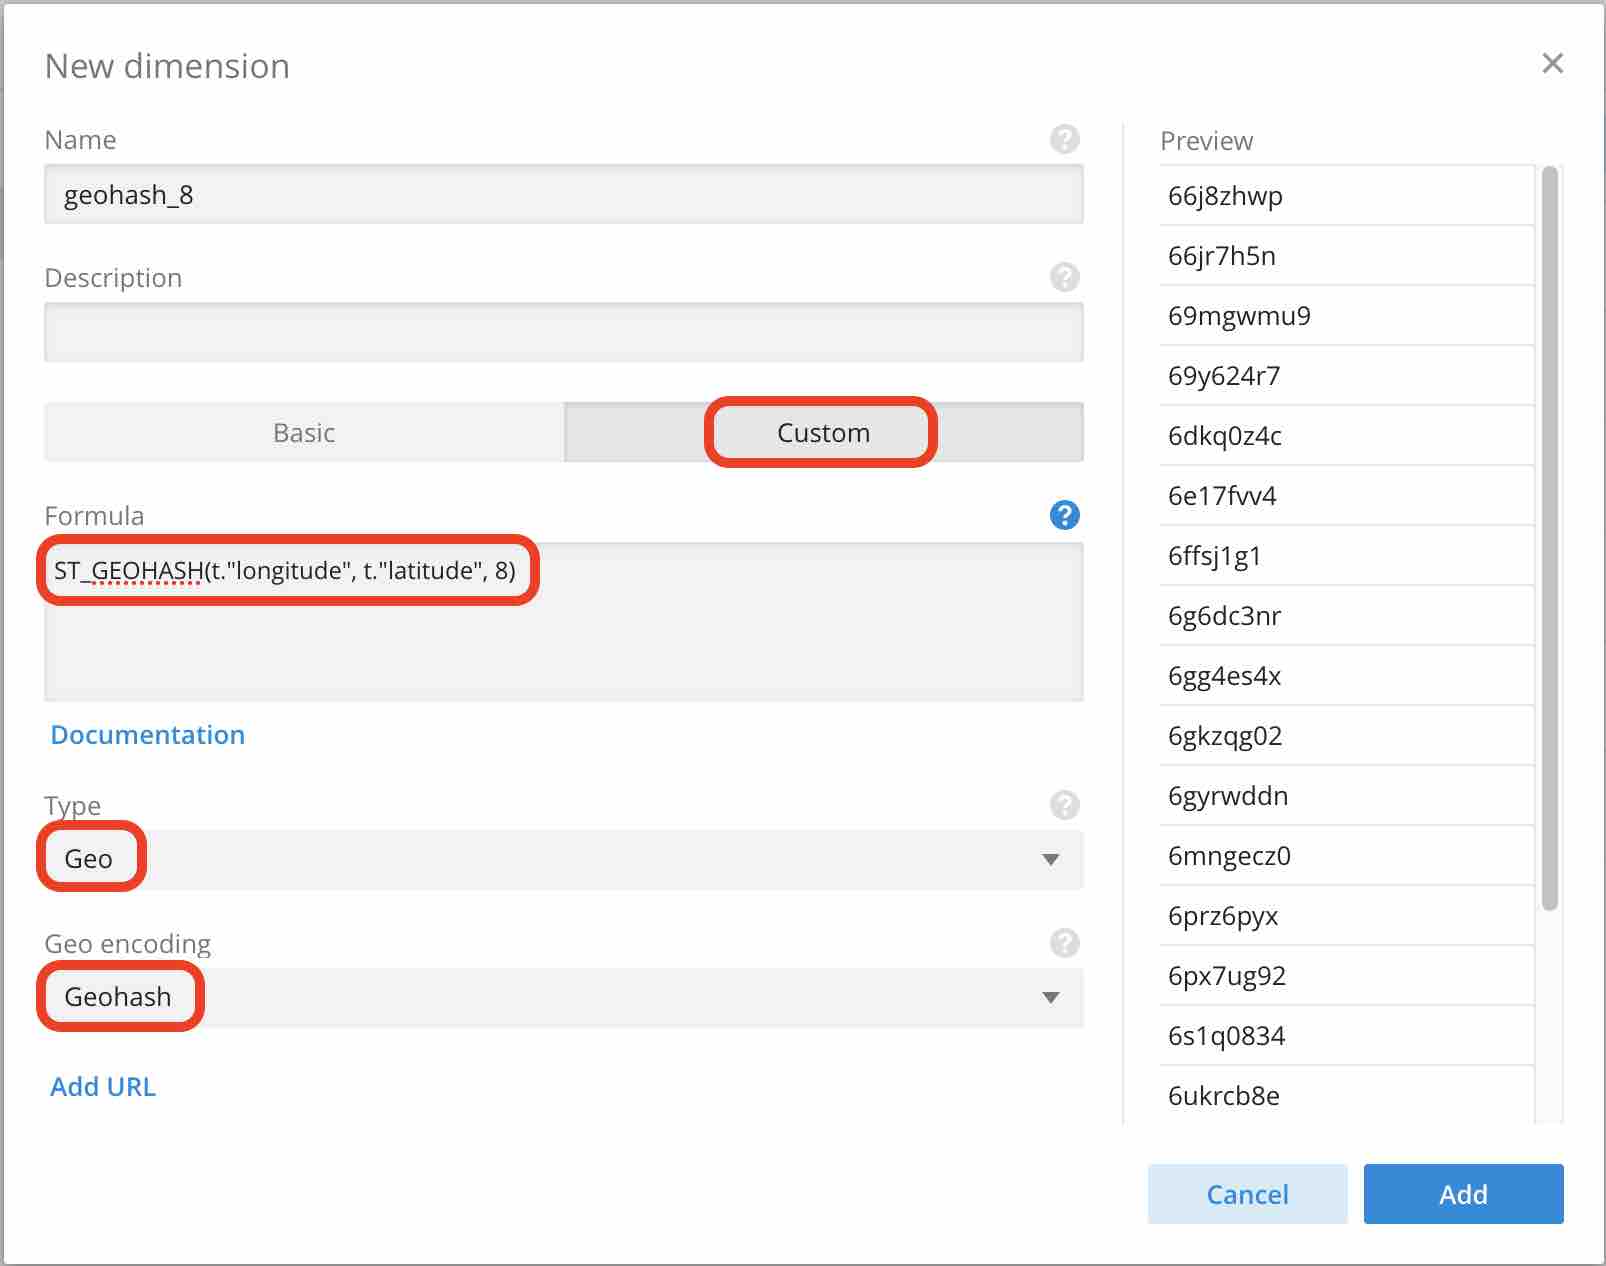Screen dimensions: 1606x1266
Task: Click the help icon next to Type
Action: coord(1064,805)
